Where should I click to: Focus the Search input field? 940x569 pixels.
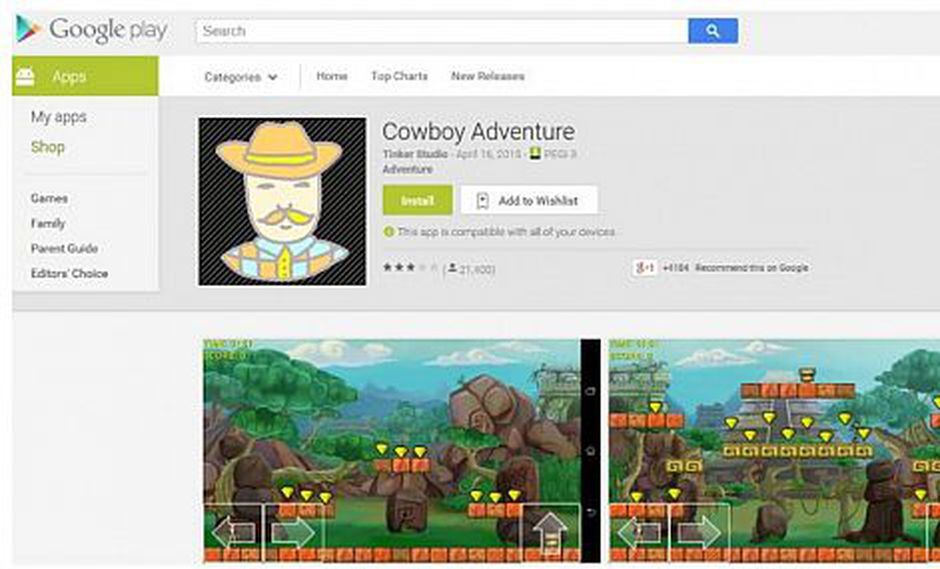(x=442, y=31)
